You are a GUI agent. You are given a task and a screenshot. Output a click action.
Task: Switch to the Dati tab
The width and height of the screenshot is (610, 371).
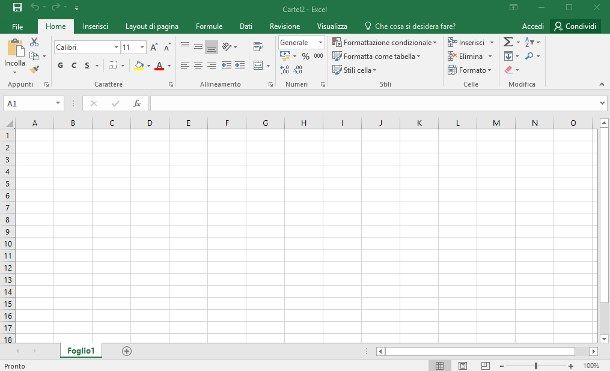(246, 26)
